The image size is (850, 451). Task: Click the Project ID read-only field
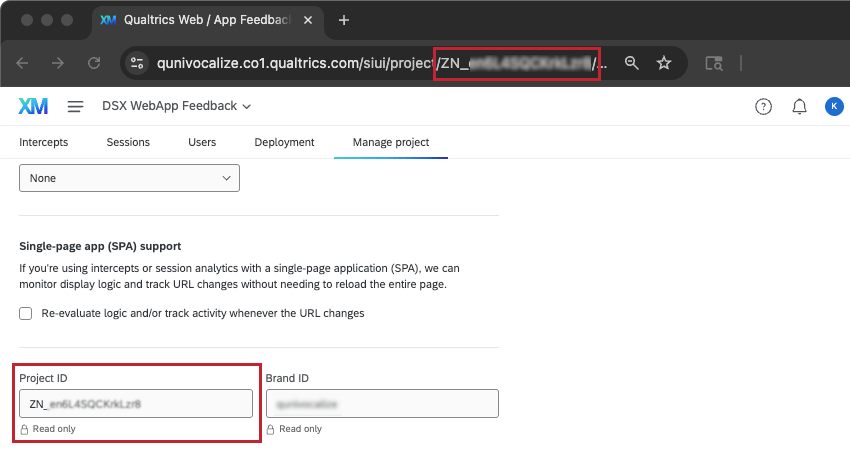135,404
